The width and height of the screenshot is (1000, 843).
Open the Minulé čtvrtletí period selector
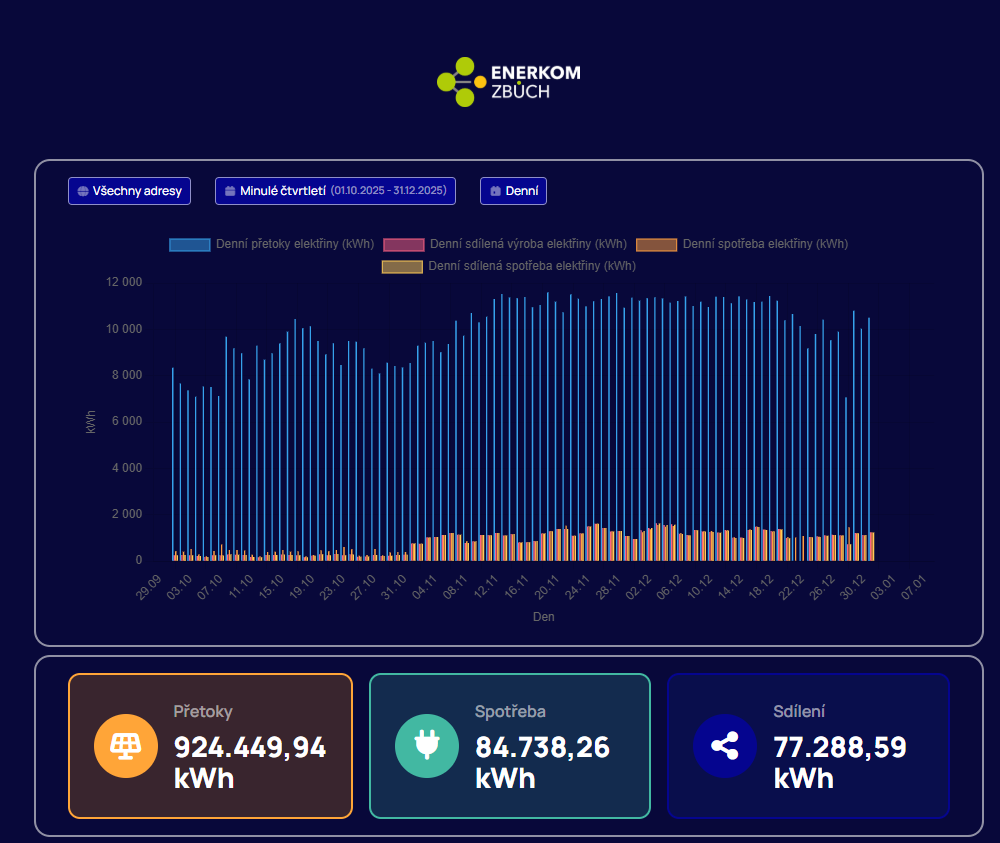tap(335, 191)
